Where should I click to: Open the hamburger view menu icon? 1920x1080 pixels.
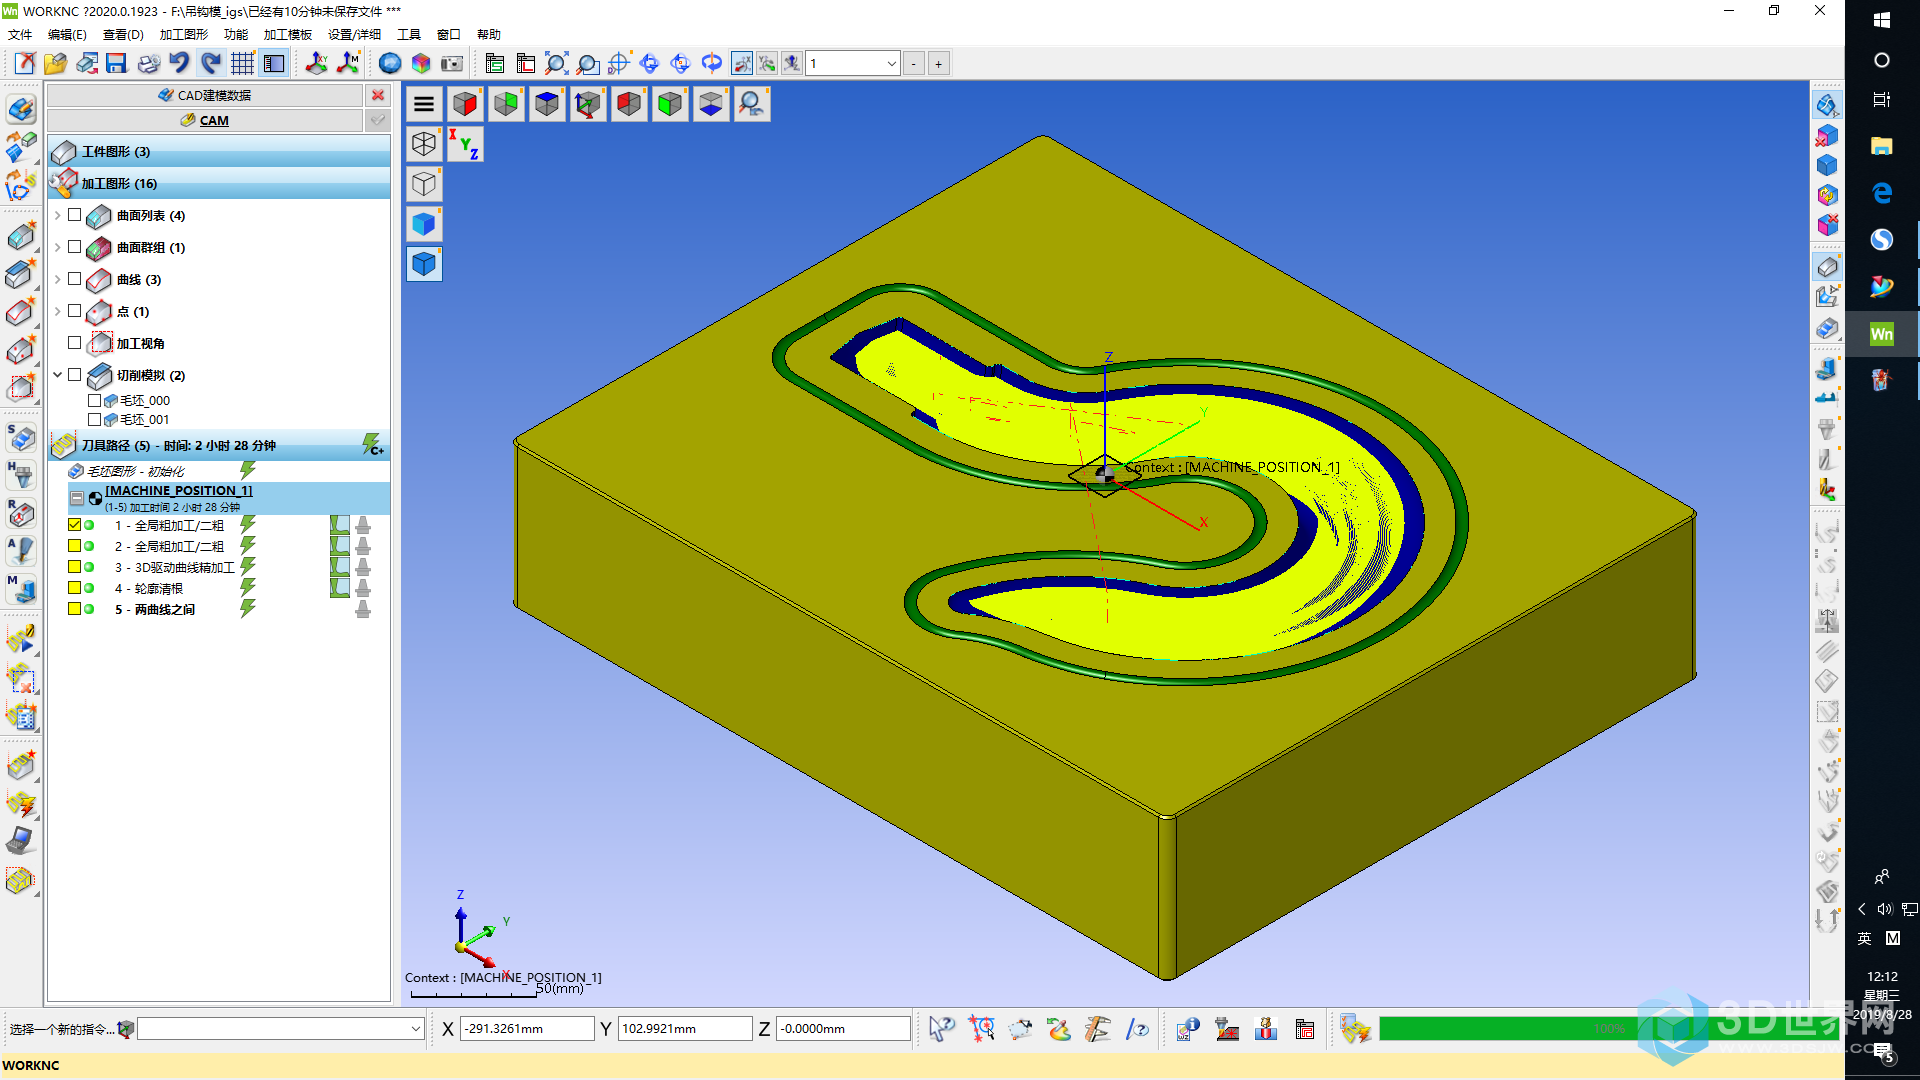424,104
